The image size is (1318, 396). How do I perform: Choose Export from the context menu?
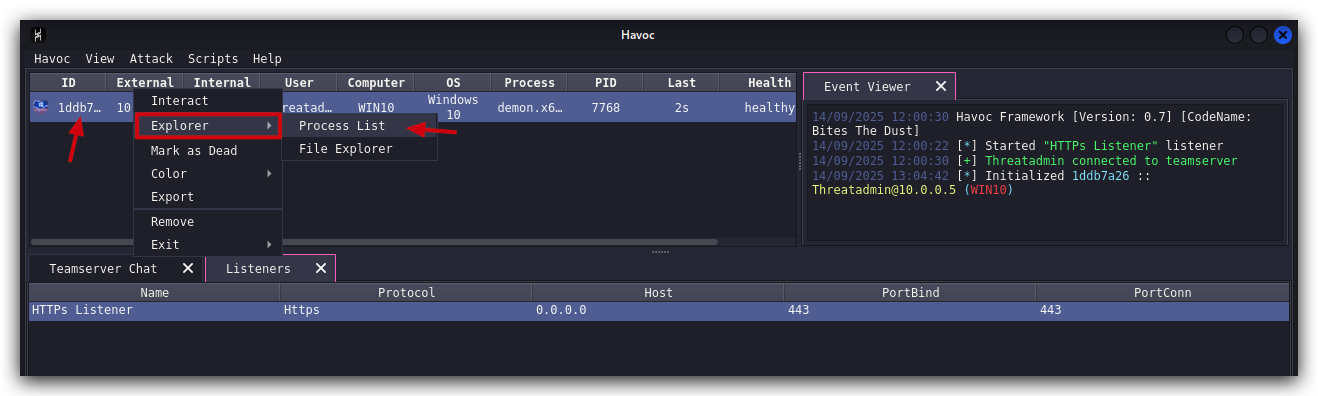click(208, 197)
